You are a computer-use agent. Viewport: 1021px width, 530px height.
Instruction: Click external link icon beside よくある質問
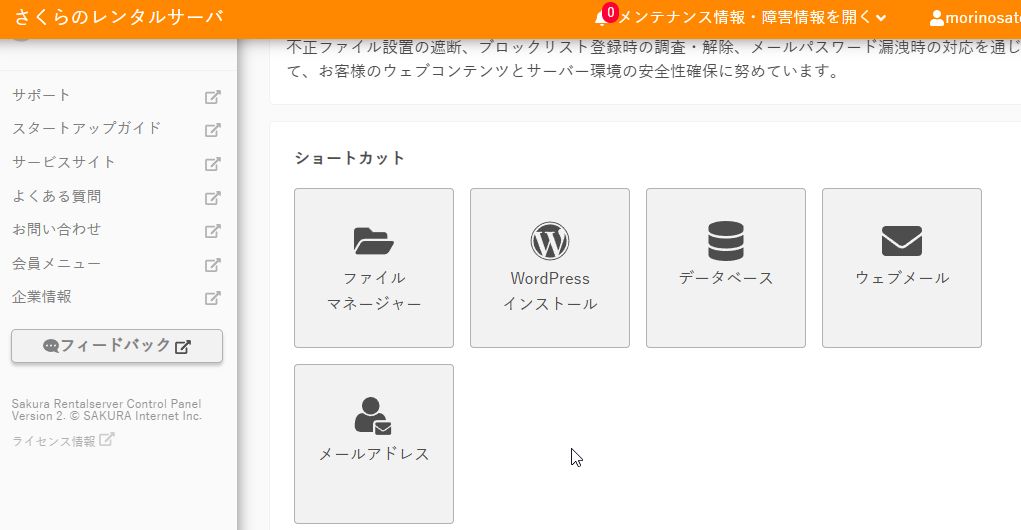(x=212, y=198)
